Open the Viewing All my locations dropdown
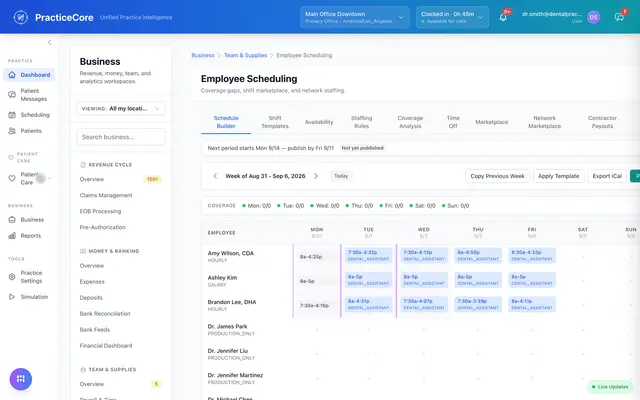 coord(121,109)
